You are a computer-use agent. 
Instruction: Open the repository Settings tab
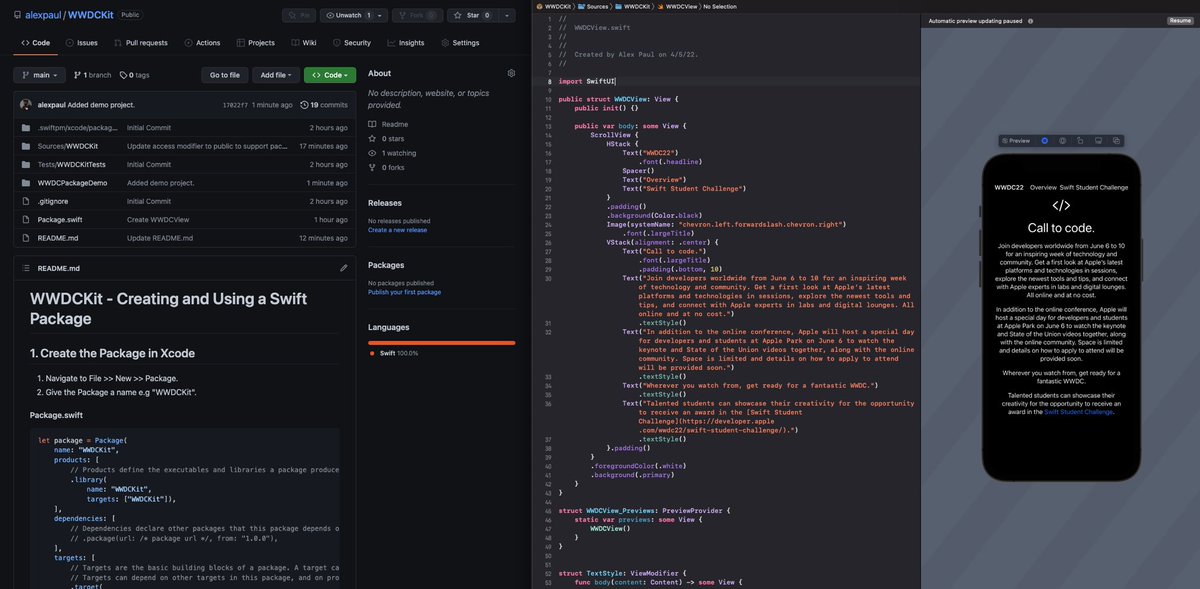[x=459, y=43]
